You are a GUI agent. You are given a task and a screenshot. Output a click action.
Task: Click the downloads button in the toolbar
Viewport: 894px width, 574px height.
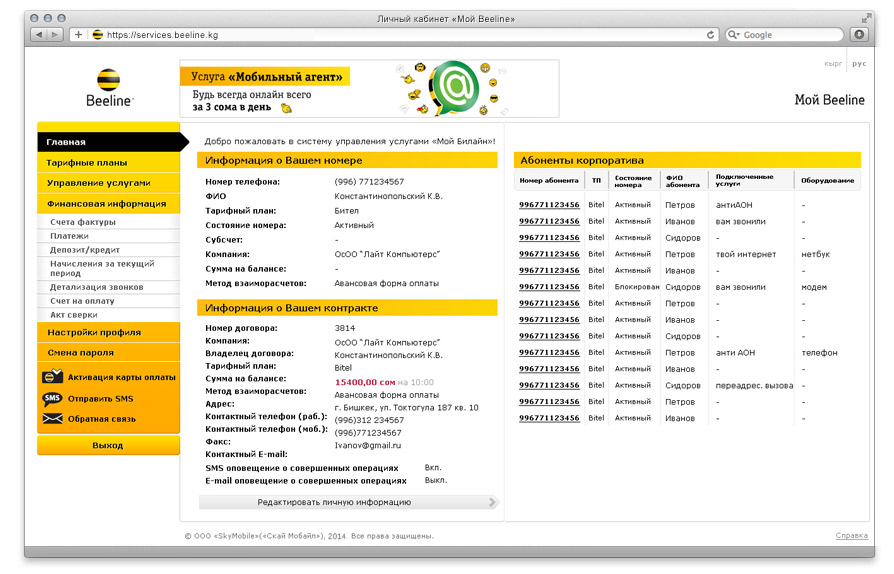[859, 35]
